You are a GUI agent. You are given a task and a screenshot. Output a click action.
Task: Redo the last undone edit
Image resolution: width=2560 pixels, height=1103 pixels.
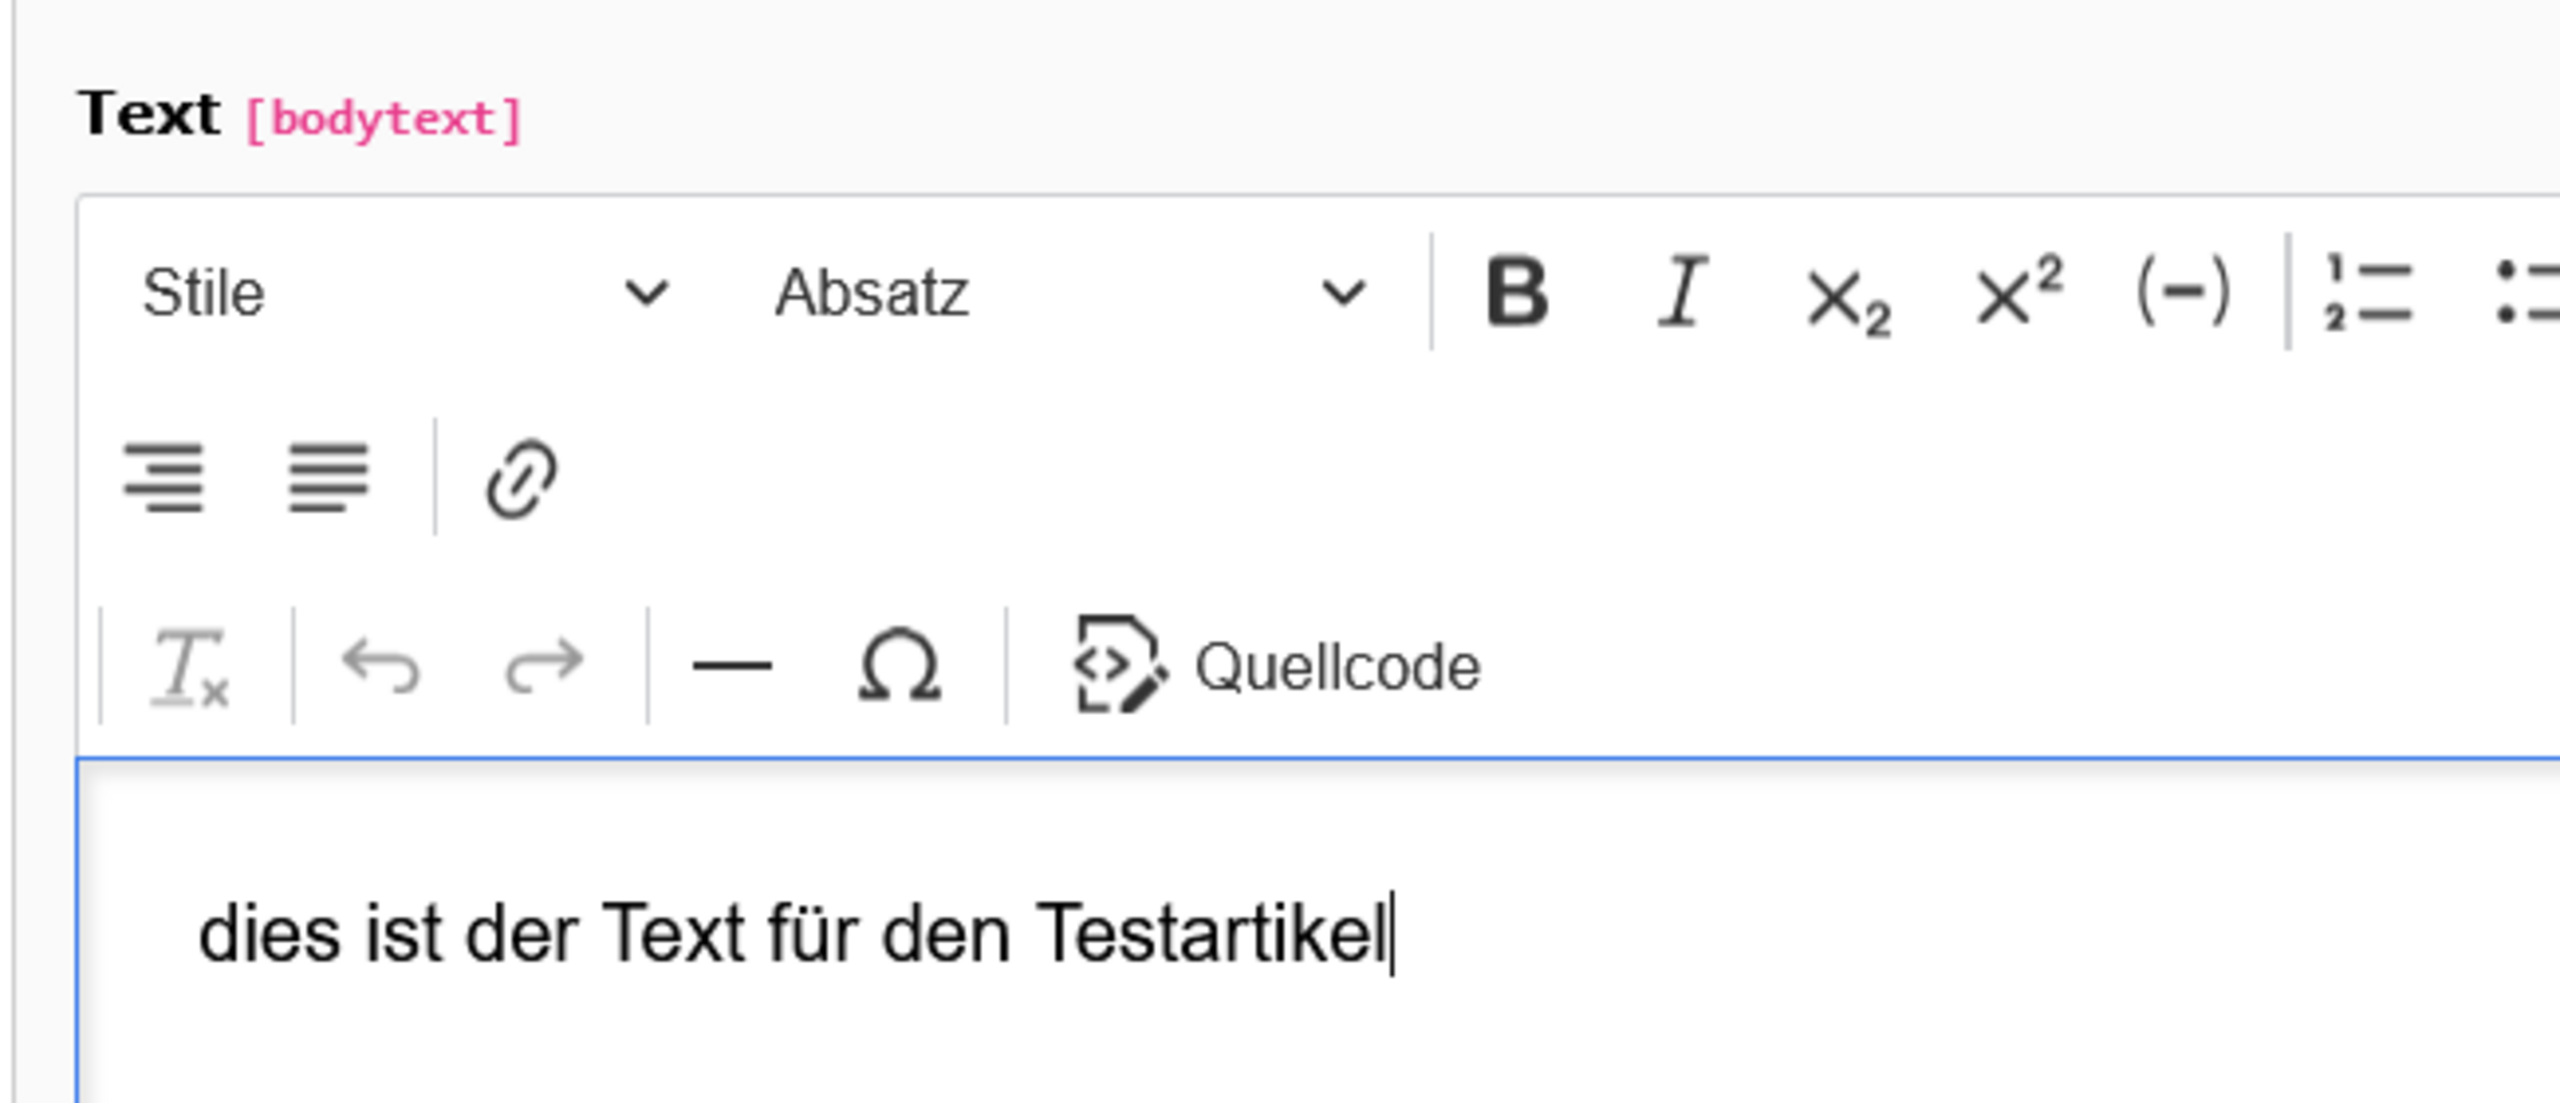pyautogui.click(x=545, y=665)
